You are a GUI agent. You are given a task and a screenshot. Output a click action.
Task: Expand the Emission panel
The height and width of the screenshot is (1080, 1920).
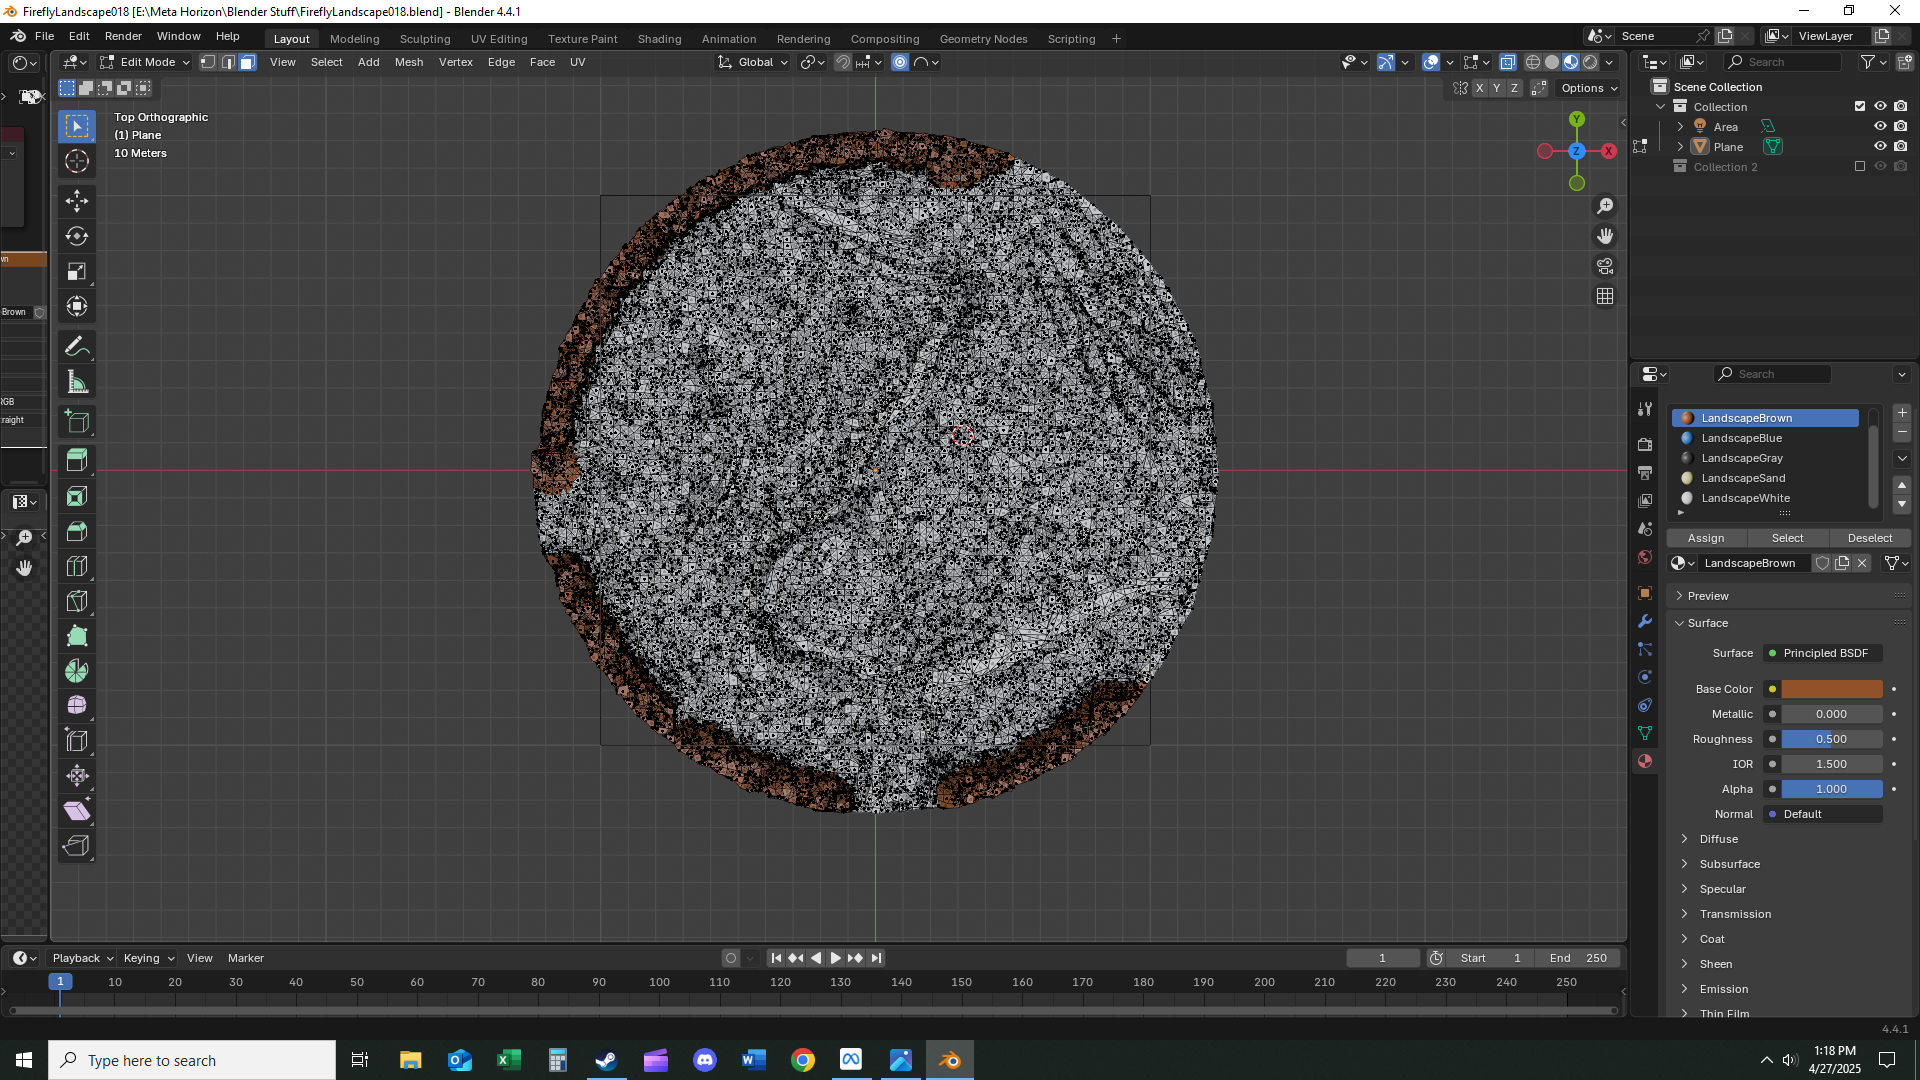1724,989
